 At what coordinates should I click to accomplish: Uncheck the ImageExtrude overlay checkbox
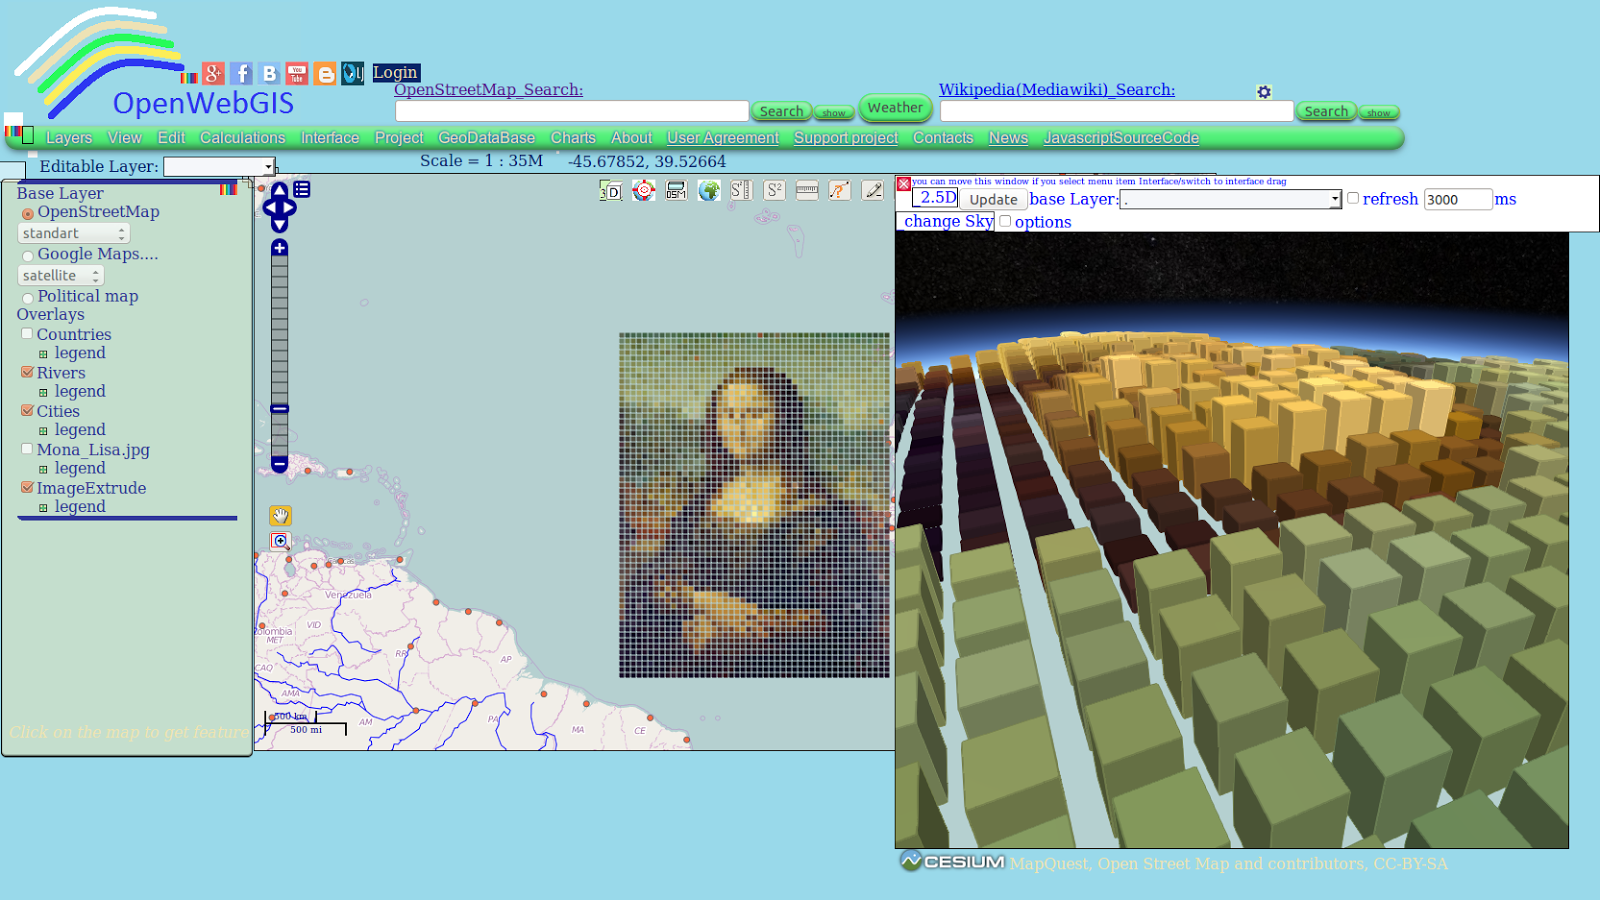pyautogui.click(x=27, y=487)
